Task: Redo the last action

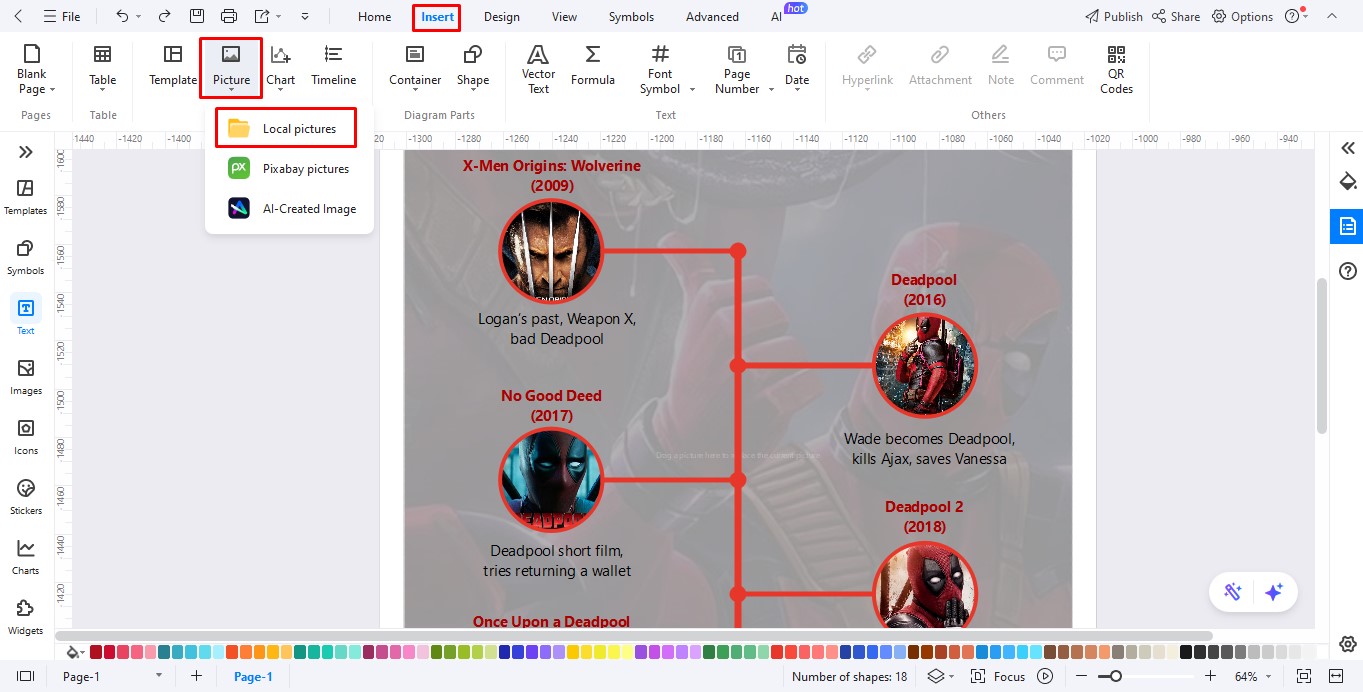Action: (x=164, y=17)
